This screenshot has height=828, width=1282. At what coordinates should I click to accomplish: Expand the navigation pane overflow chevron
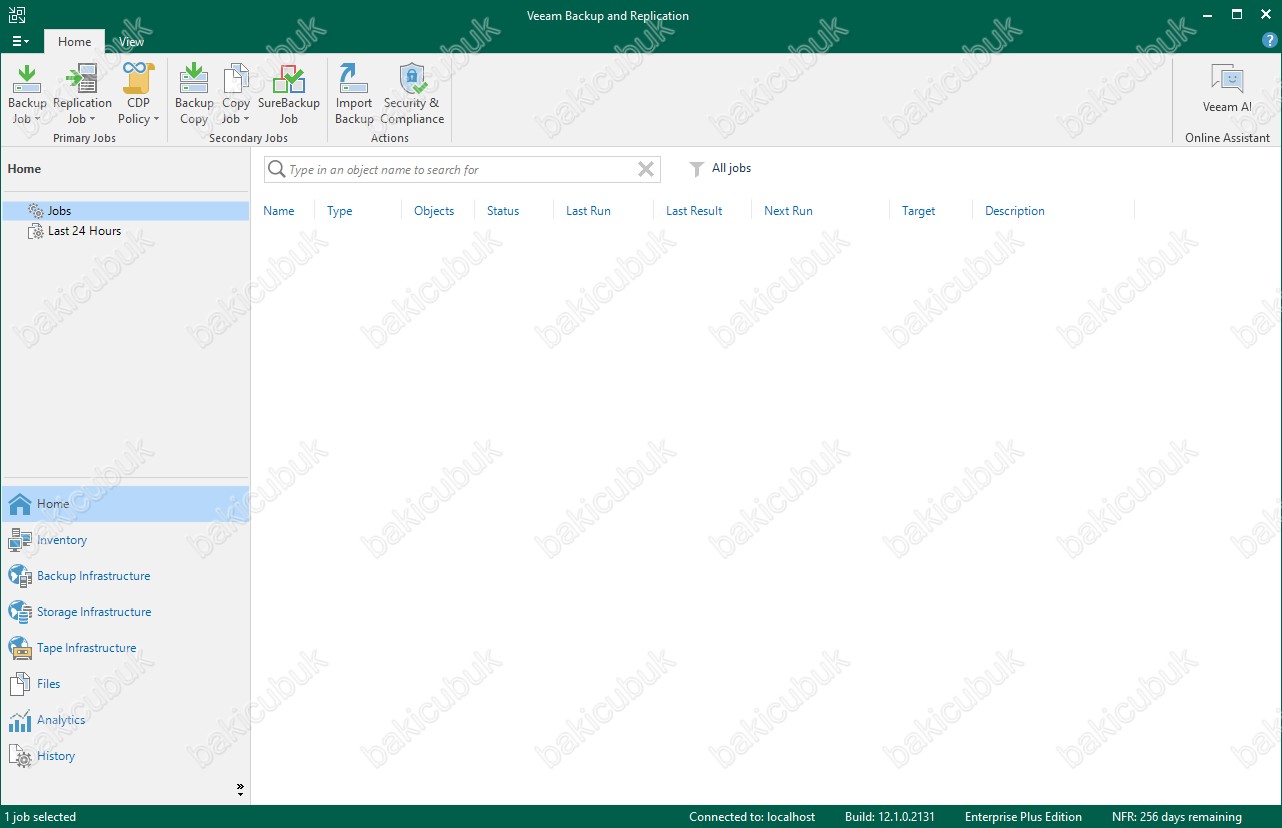coord(240,789)
